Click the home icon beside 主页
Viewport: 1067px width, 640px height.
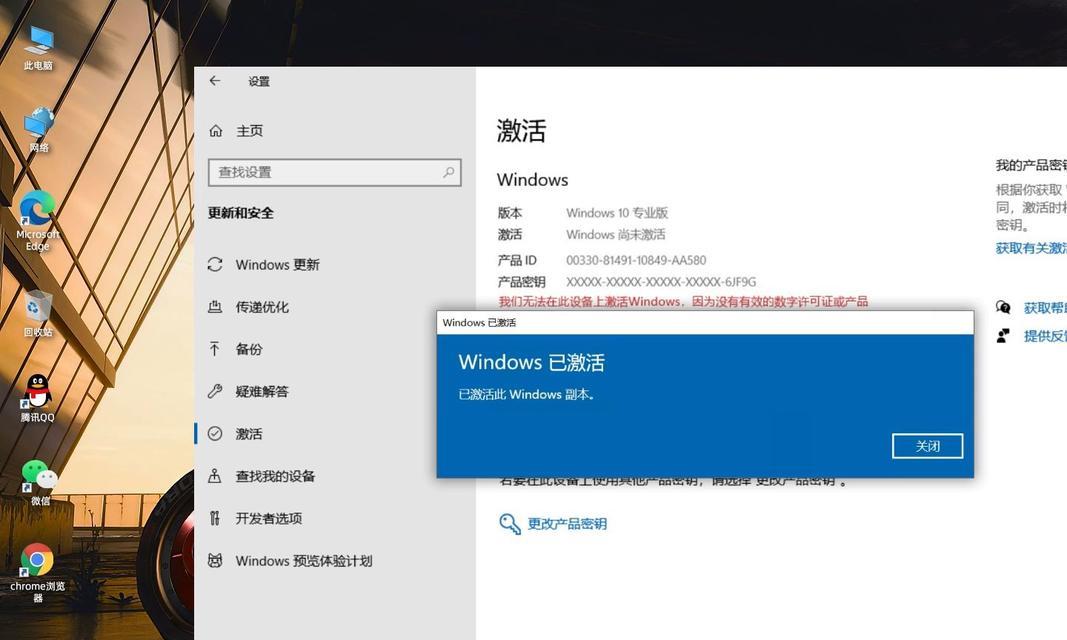pyautogui.click(x=216, y=131)
